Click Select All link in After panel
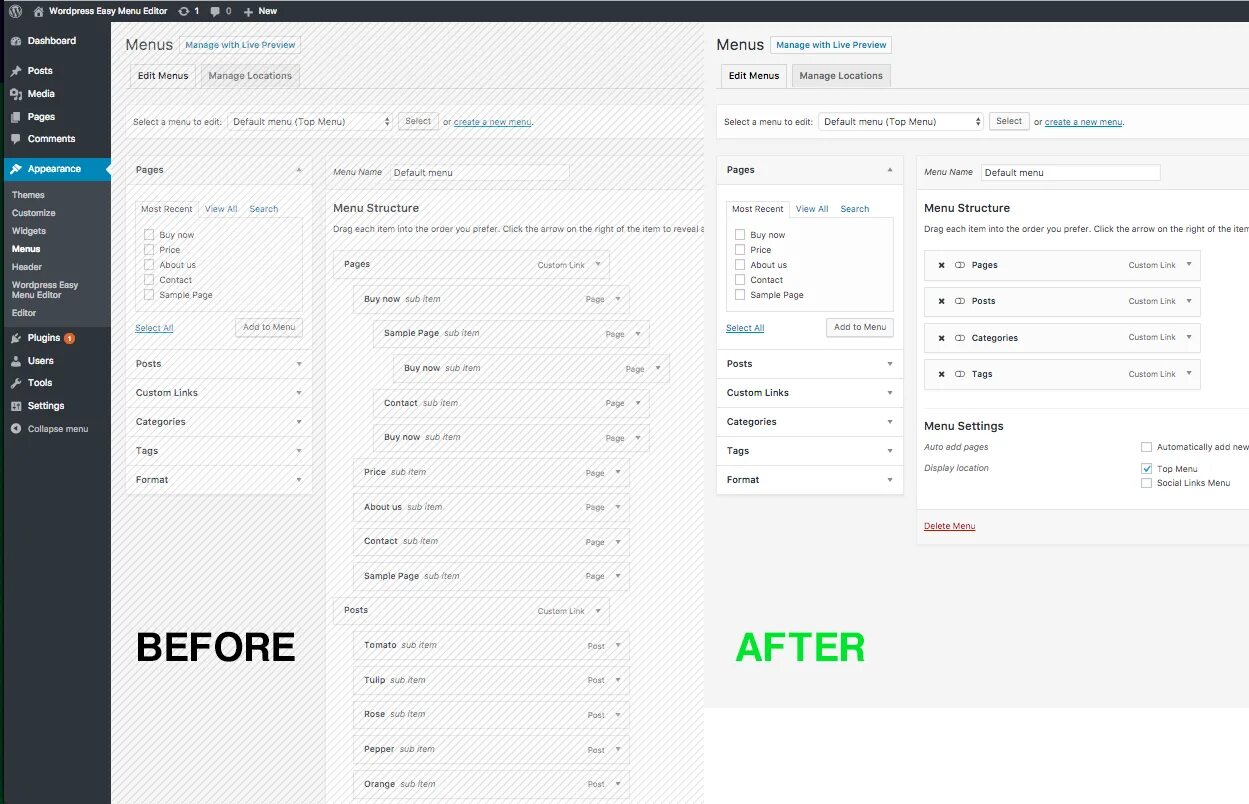The width and height of the screenshot is (1249, 804). (x=745, y=328)
